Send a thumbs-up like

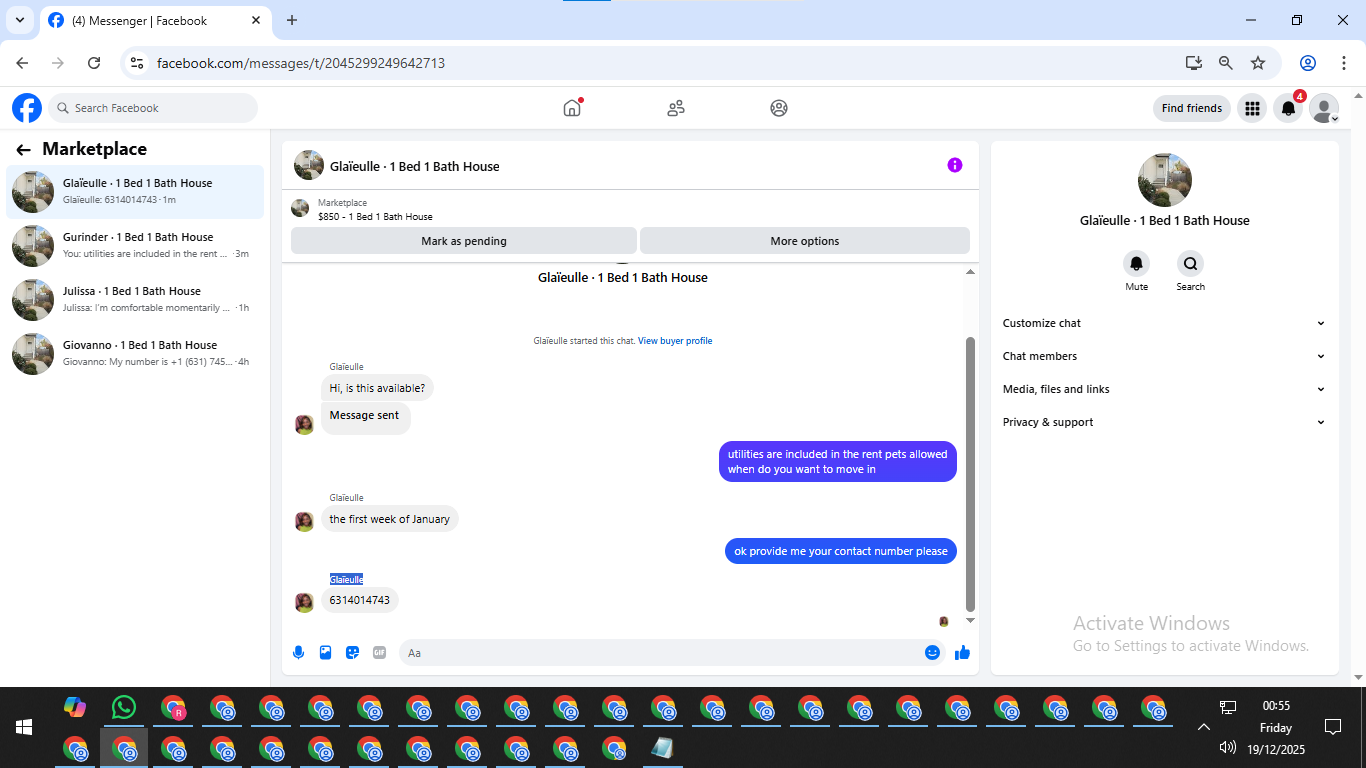(962, 652)
